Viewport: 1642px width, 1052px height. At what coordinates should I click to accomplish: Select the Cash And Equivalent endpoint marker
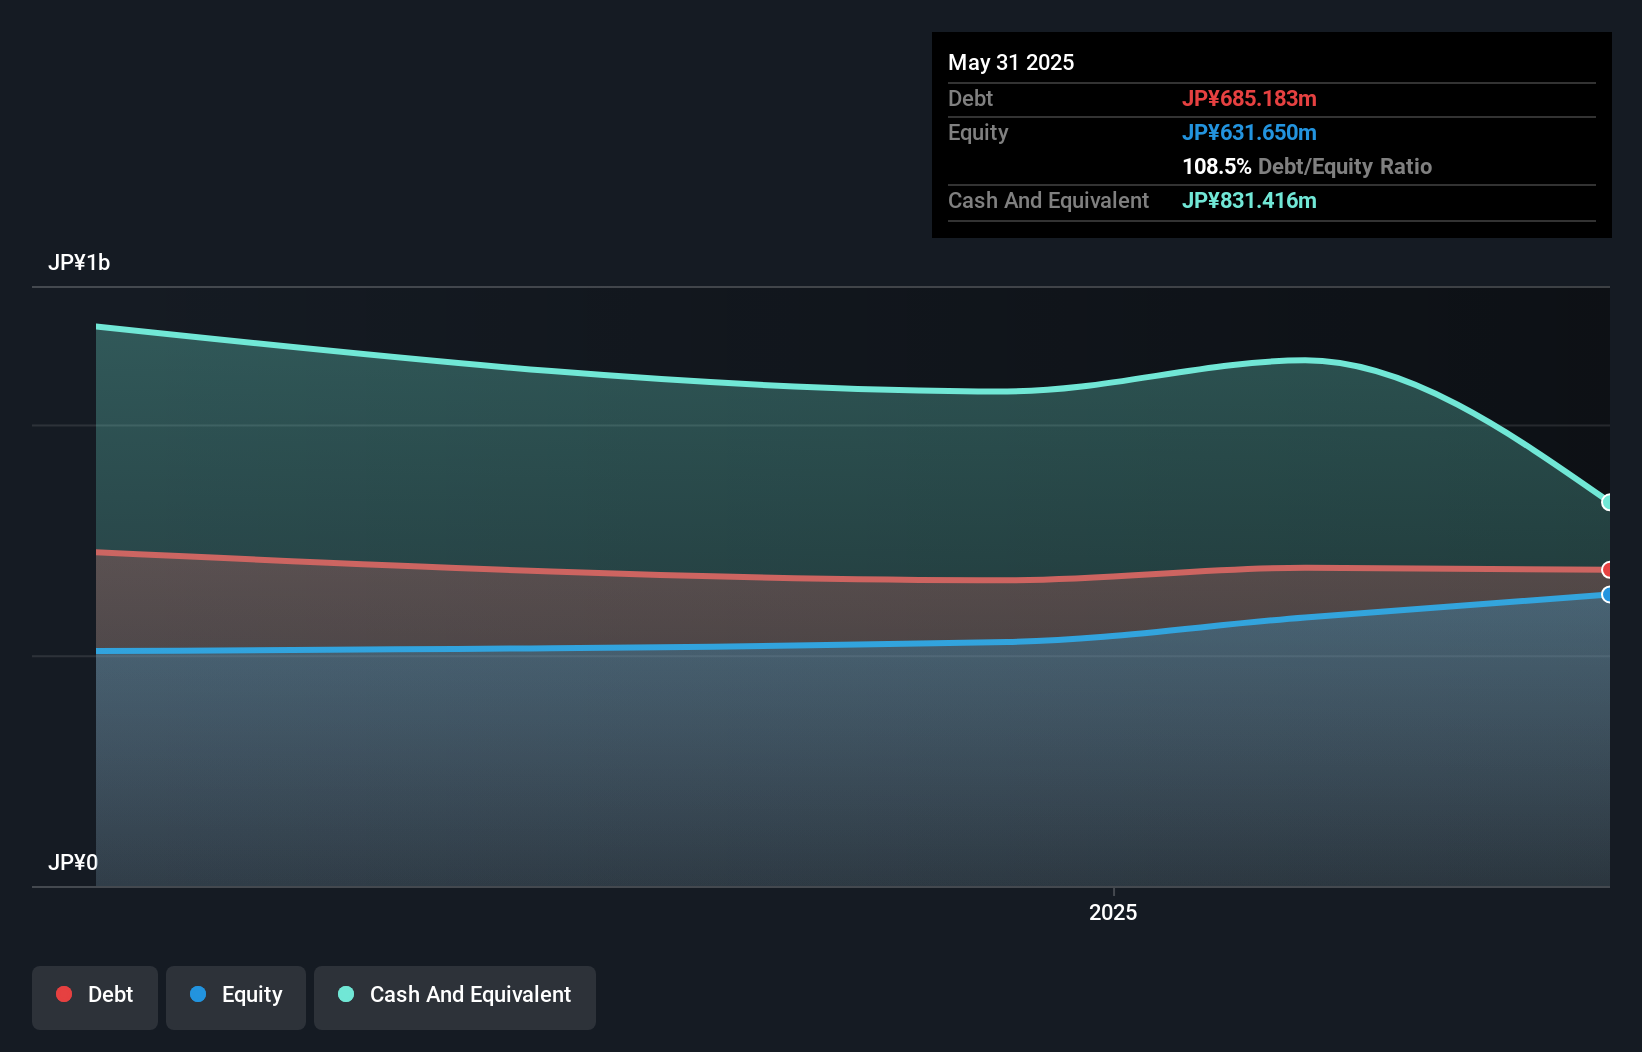coord(1607,502)
